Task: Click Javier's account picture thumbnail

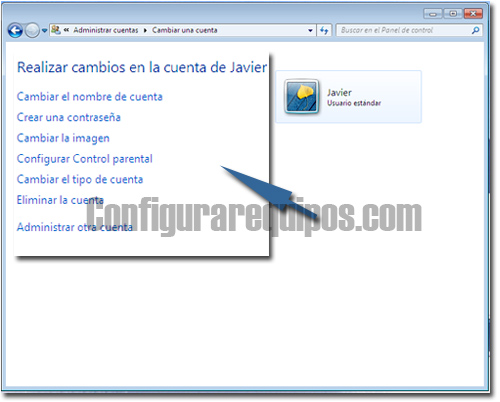Action: [301, 97]
